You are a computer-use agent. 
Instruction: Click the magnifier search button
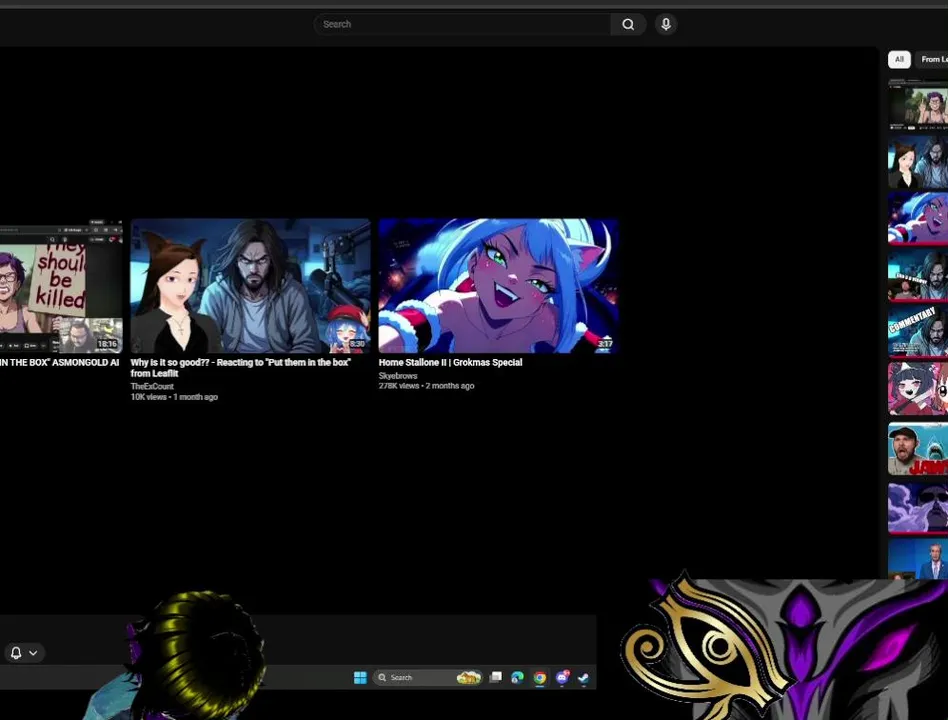pos(628,24)
